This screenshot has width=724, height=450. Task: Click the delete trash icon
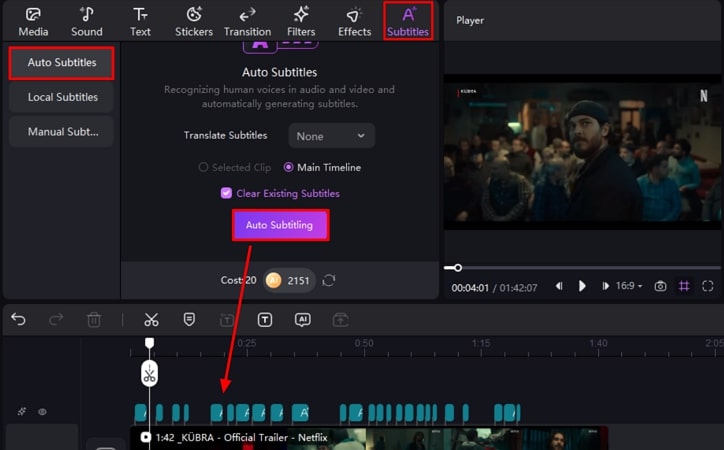tap(94, 319)
